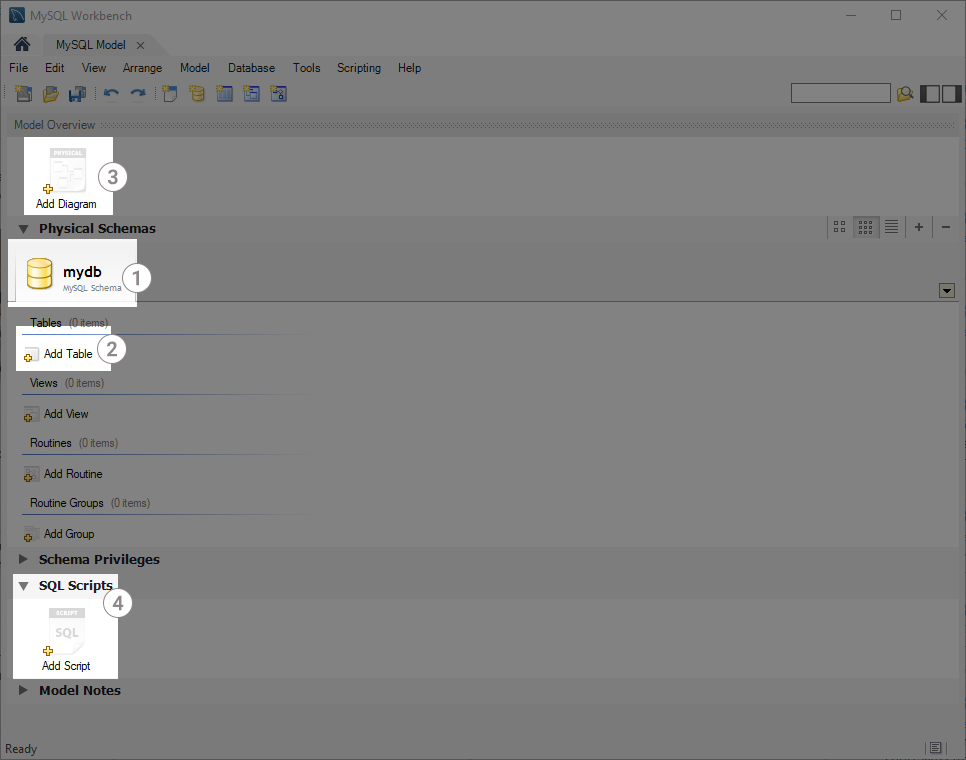The height and width of the screenshot is (760, 966).
Task: Click inside the search input field
Action: coord(840,93)
